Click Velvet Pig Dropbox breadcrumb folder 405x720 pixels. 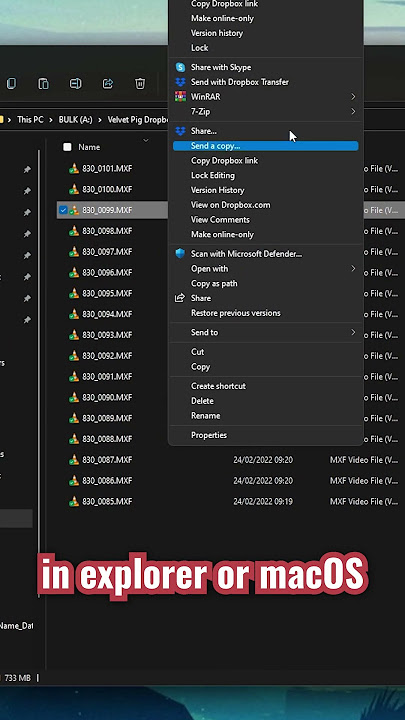point(138,120)
